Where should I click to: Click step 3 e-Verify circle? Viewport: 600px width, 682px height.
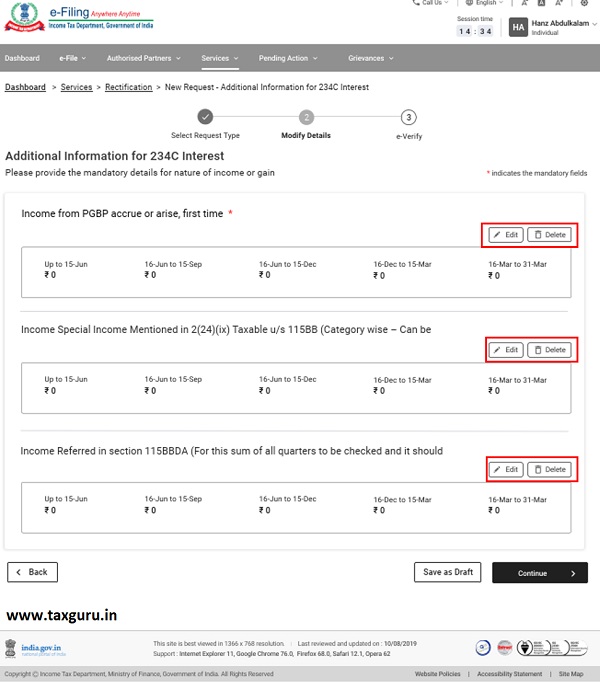(x=409, y=117)
